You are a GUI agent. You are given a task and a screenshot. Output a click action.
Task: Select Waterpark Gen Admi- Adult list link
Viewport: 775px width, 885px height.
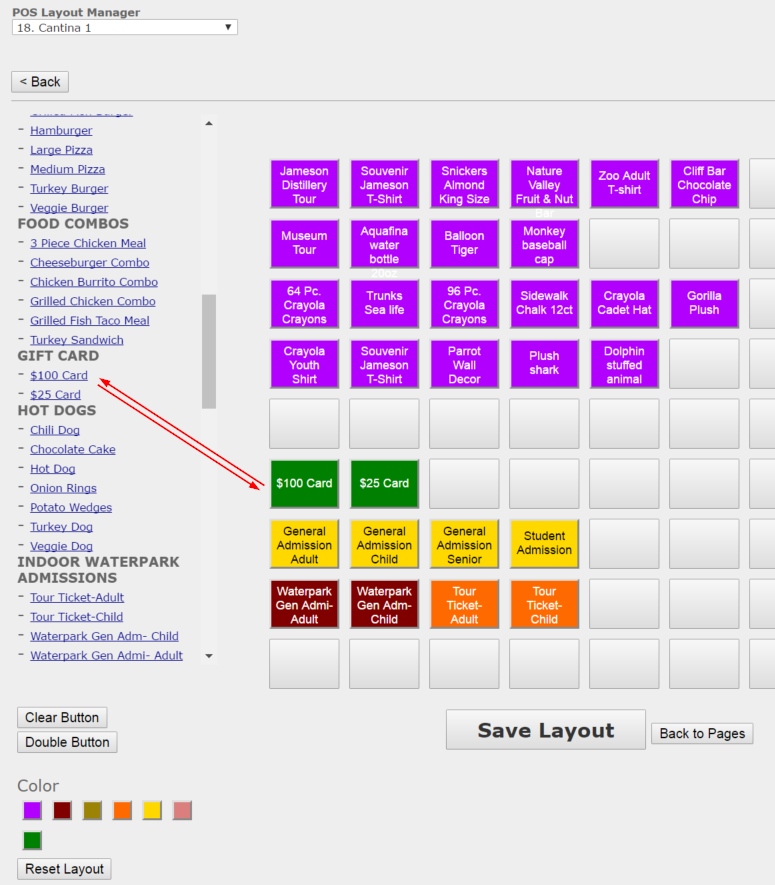[106, 655]
